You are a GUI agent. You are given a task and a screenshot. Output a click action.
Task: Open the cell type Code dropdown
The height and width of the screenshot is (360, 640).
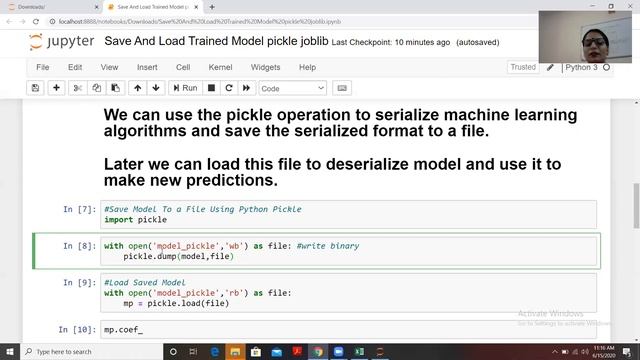coord(293,88)
